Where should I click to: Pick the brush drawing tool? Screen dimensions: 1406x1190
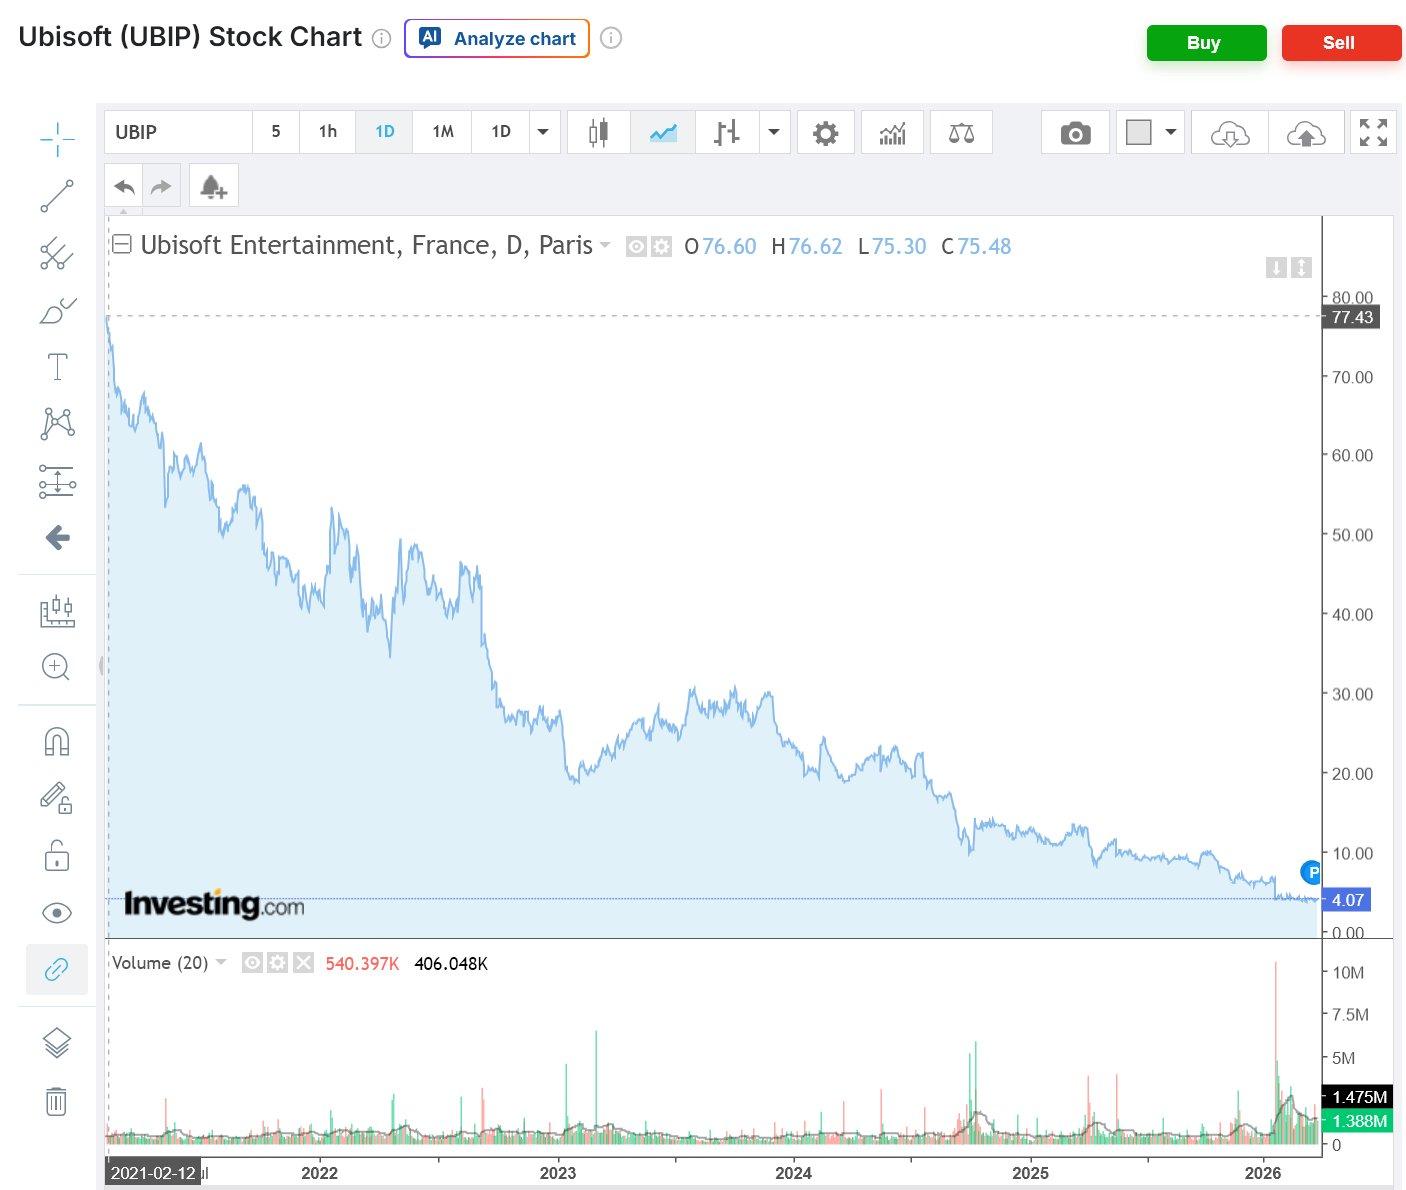pyautogui.click(x=57, y=311)
